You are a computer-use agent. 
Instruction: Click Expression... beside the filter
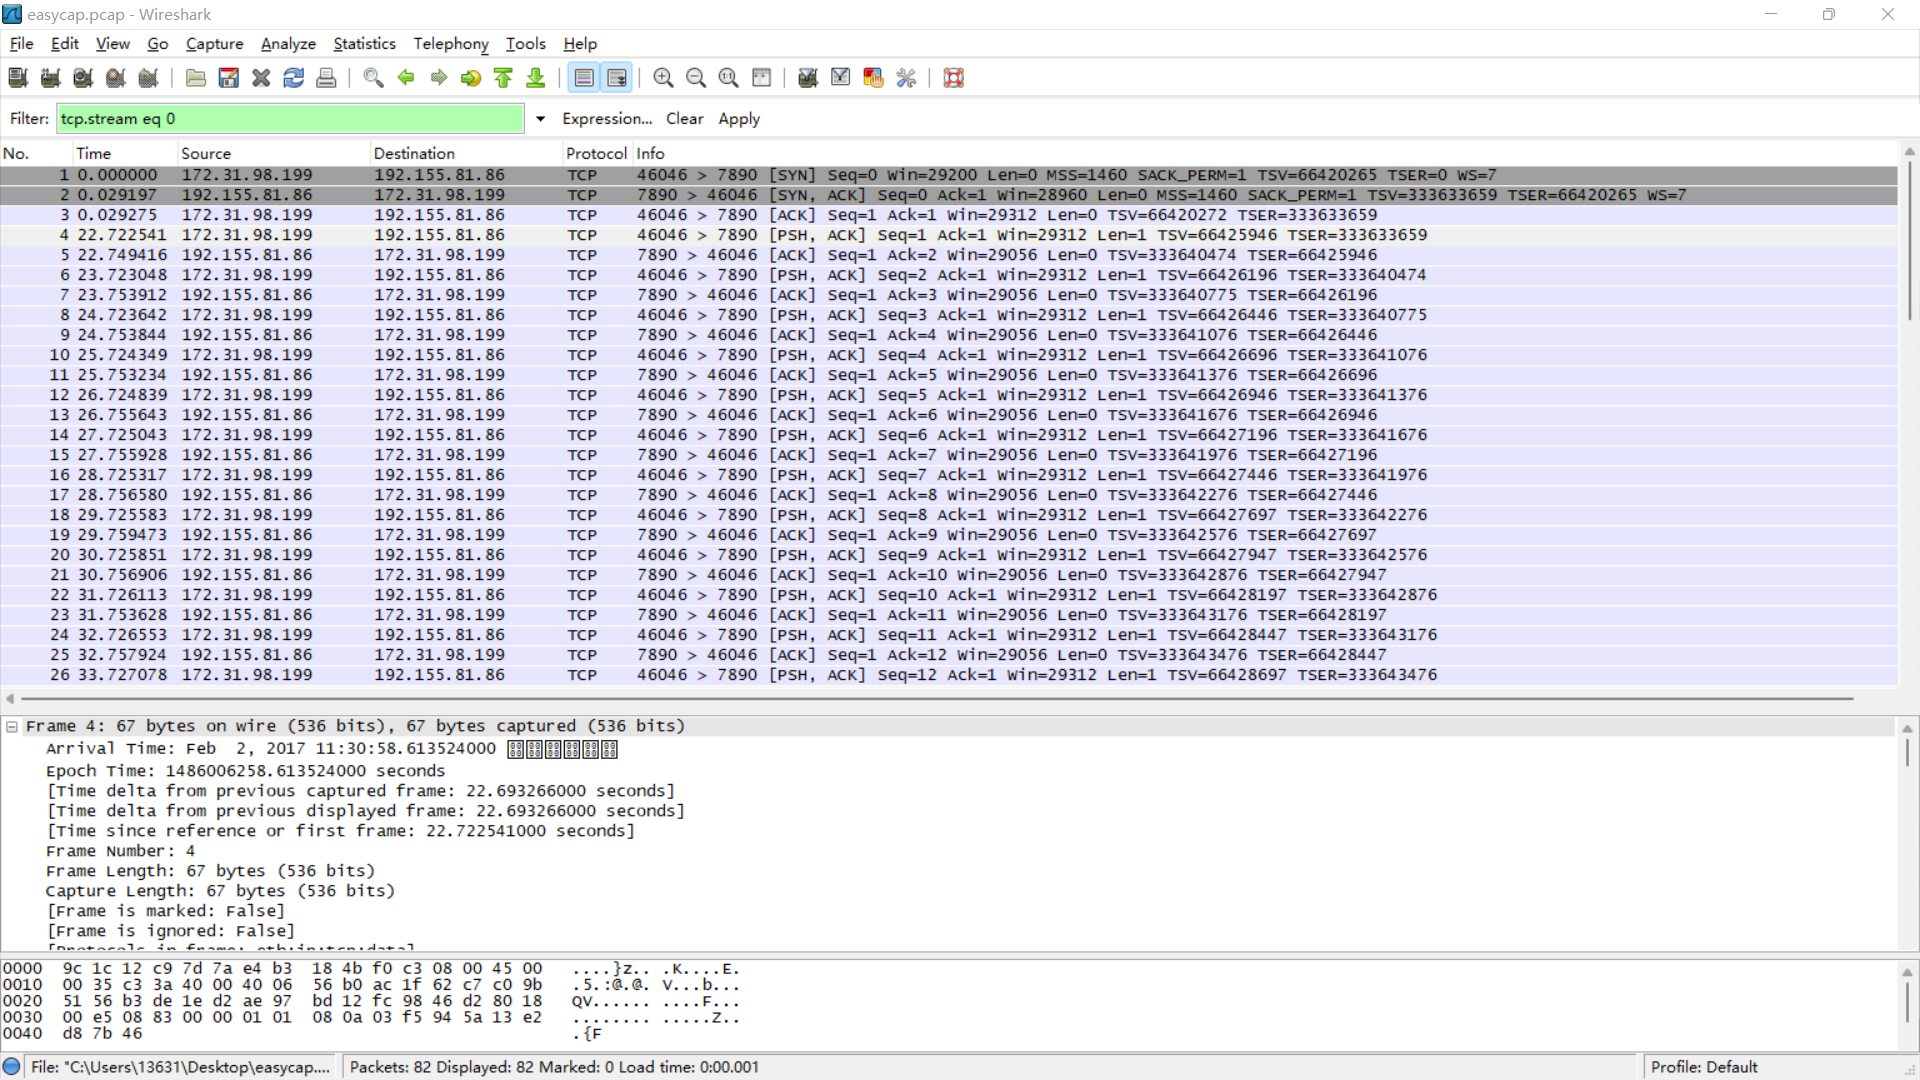tap(606, 119)
